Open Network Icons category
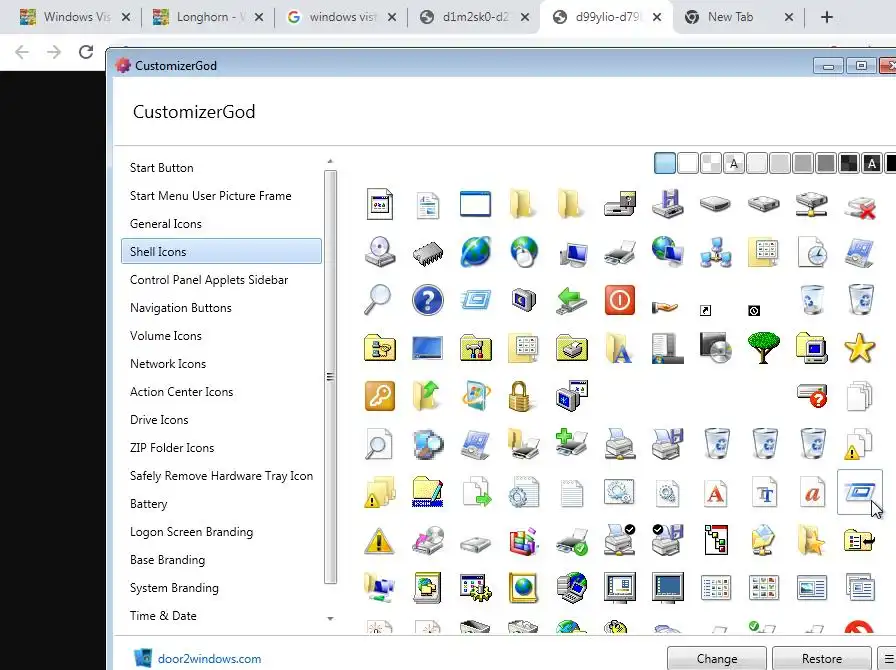Image resolution: width=896 pixels, height=670 pixels. [168, 364]
